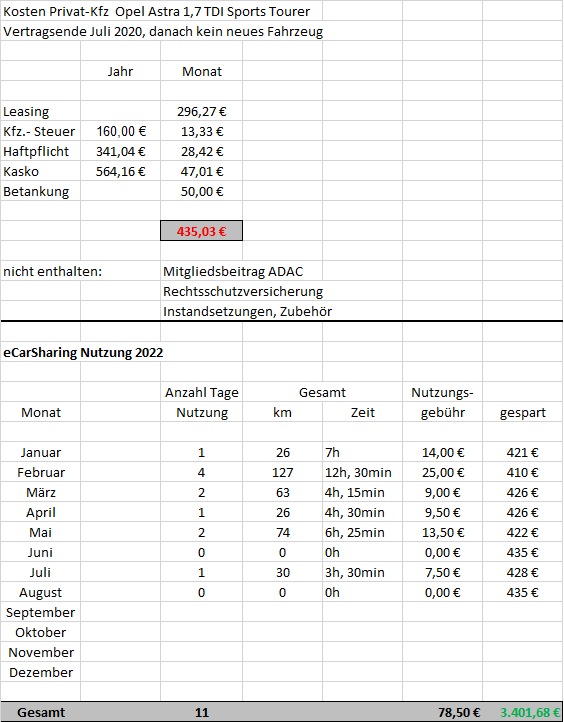
Task: Click the Dezember month label
Action: (x=41, y=672)
